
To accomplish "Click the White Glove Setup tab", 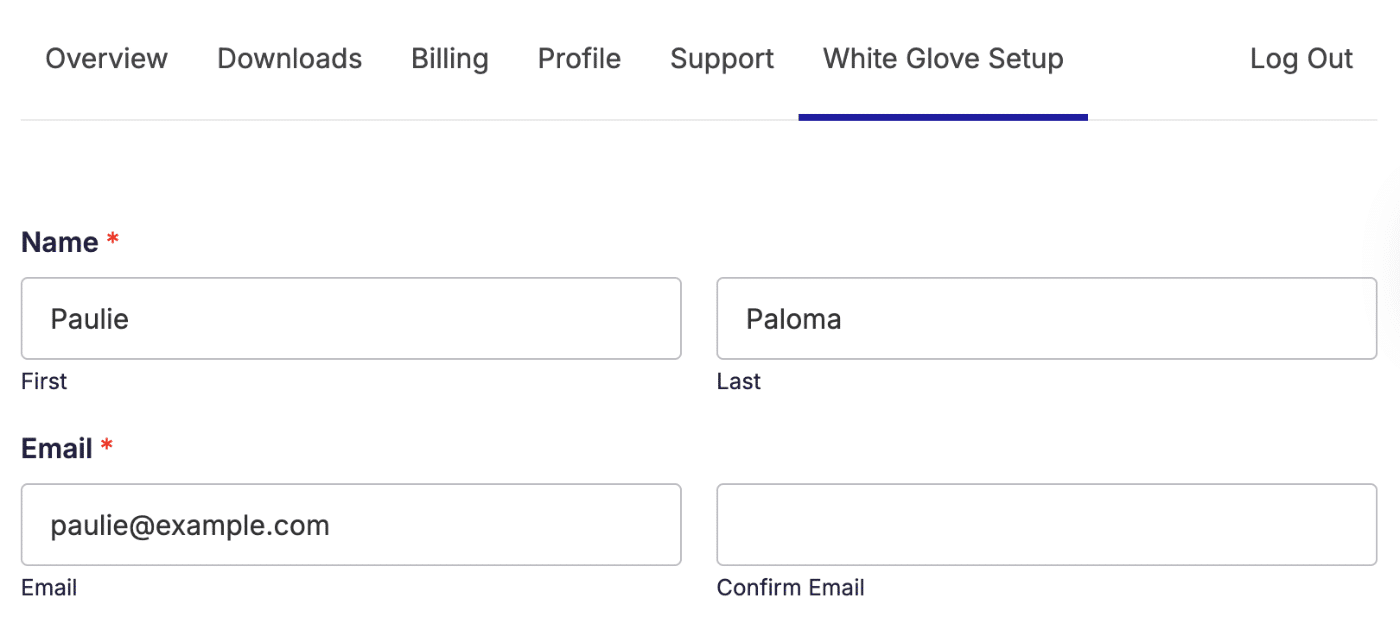I will point(943,59).
